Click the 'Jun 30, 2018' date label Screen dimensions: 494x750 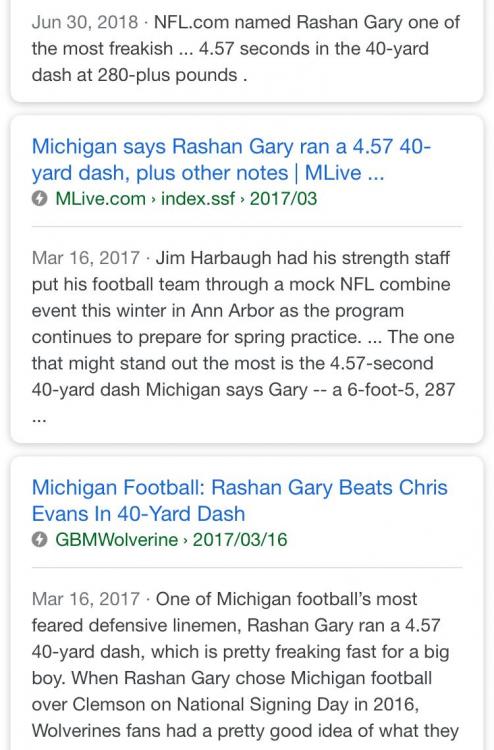tap(85, 22)
